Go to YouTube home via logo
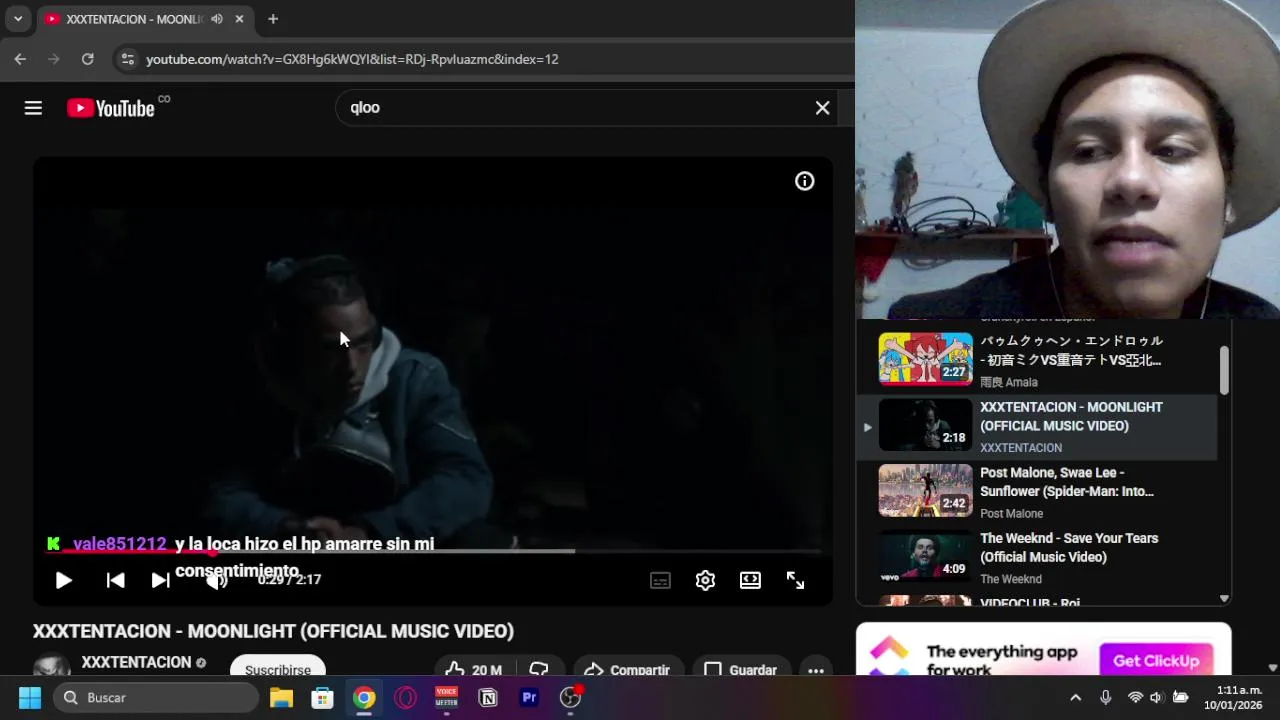Viewport: 1280px width, 720px height. coord(111,108)
